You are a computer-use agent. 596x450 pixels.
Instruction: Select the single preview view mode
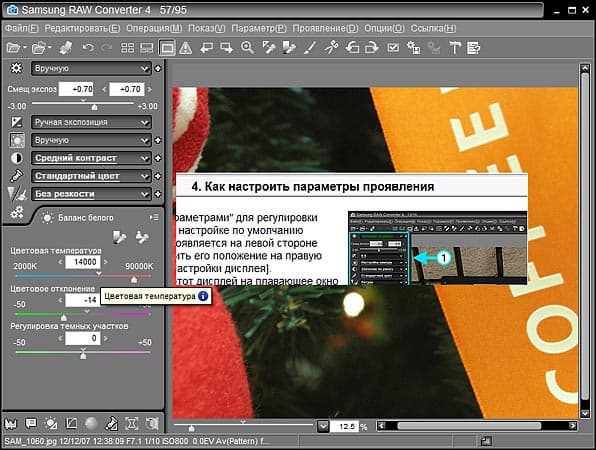pos(167,48)
